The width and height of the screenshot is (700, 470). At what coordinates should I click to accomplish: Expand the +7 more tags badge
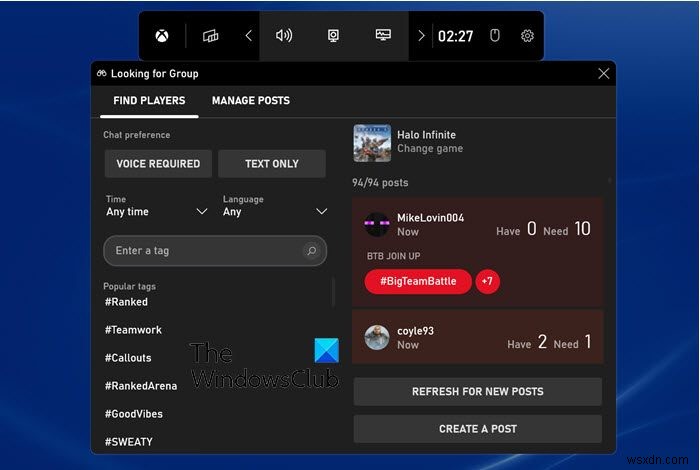487,282
